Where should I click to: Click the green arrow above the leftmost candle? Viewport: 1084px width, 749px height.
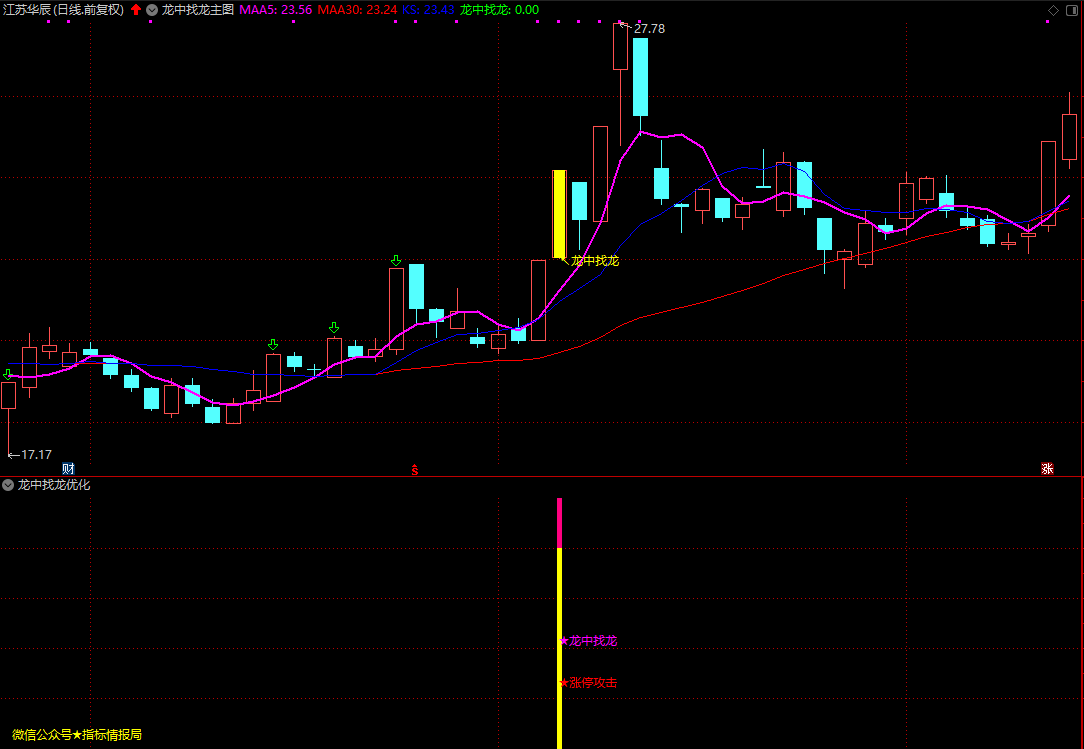pos(8,375)
